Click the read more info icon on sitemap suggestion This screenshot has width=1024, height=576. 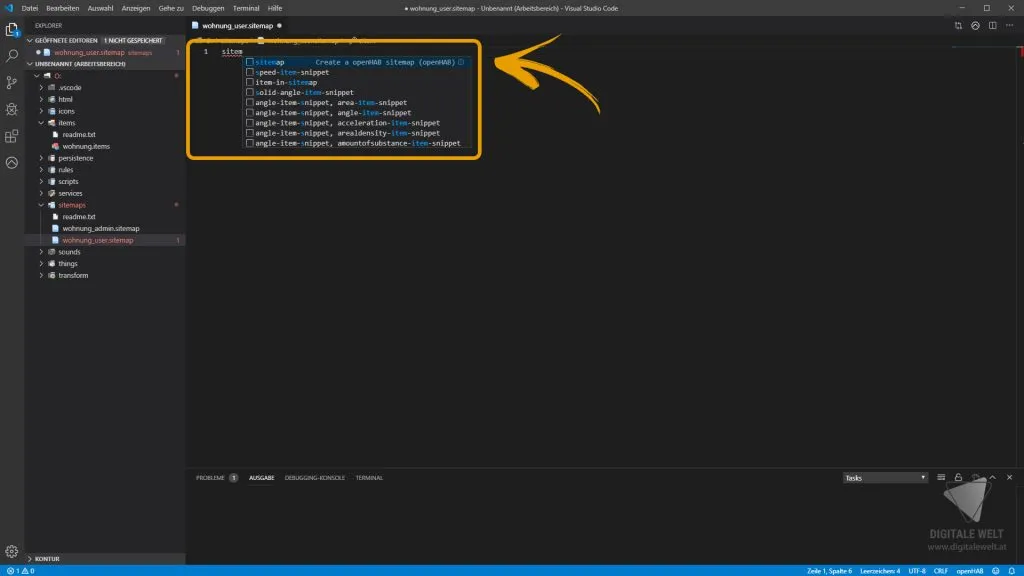pos(461,62)
